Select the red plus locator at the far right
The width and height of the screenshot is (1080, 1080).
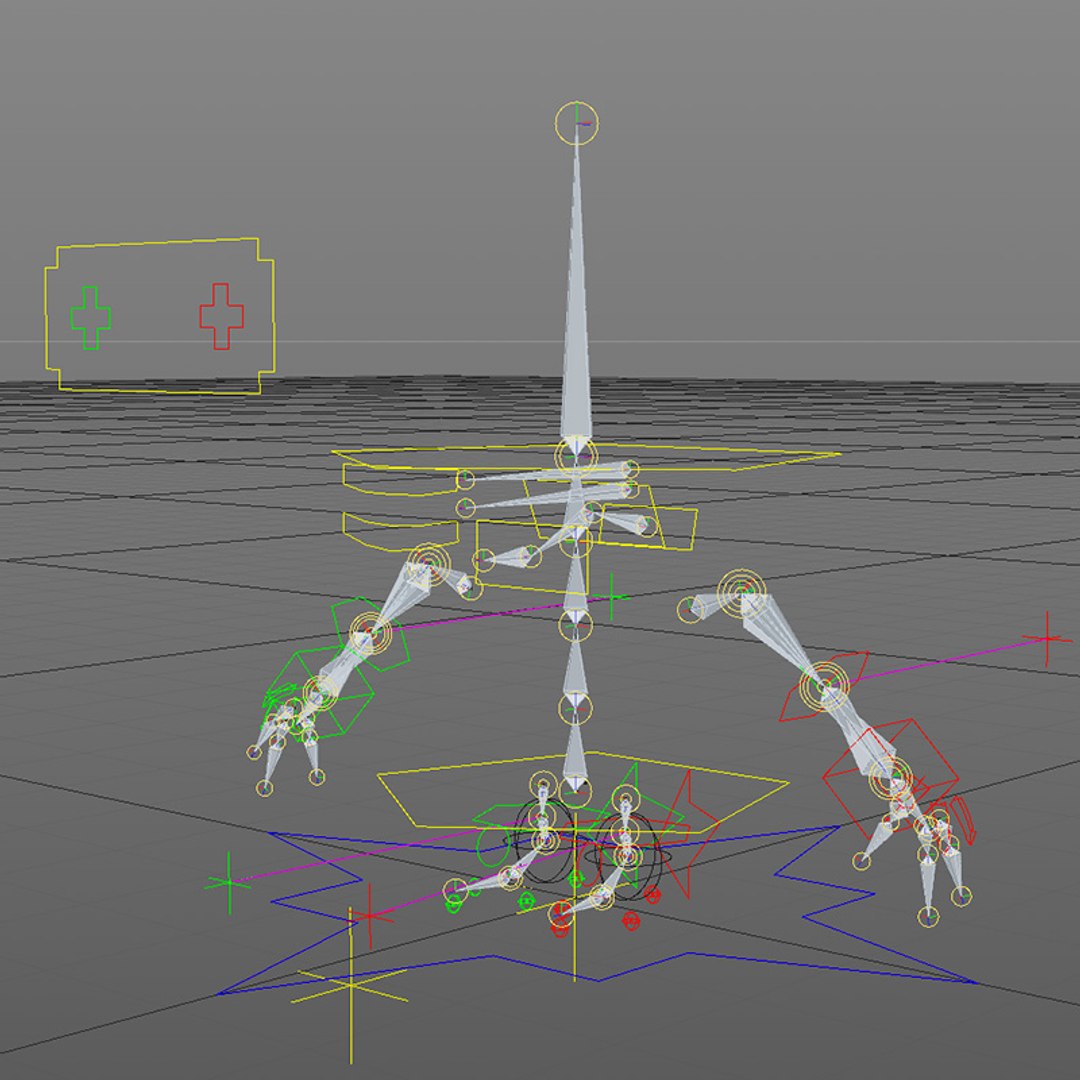[x=1047, y=638]
